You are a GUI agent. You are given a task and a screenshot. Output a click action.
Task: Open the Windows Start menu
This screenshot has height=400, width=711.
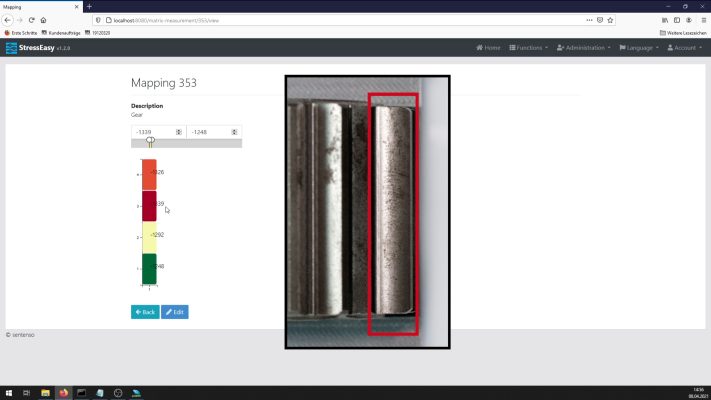tap(9, 393)
